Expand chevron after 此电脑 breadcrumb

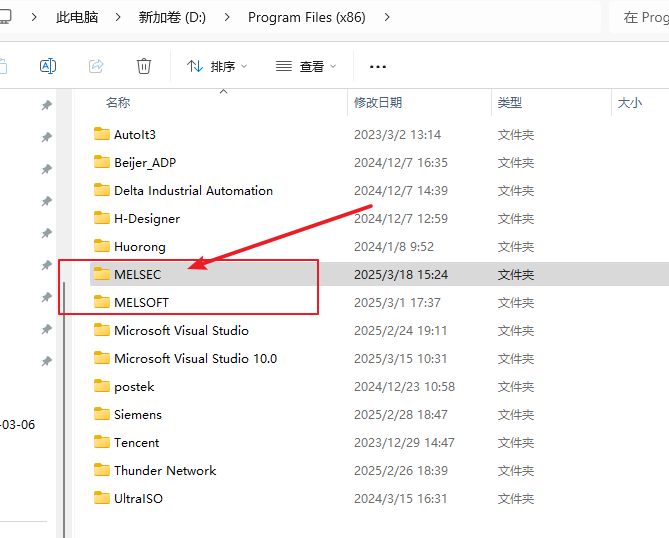pyautogui.click(x=118, y=17)
